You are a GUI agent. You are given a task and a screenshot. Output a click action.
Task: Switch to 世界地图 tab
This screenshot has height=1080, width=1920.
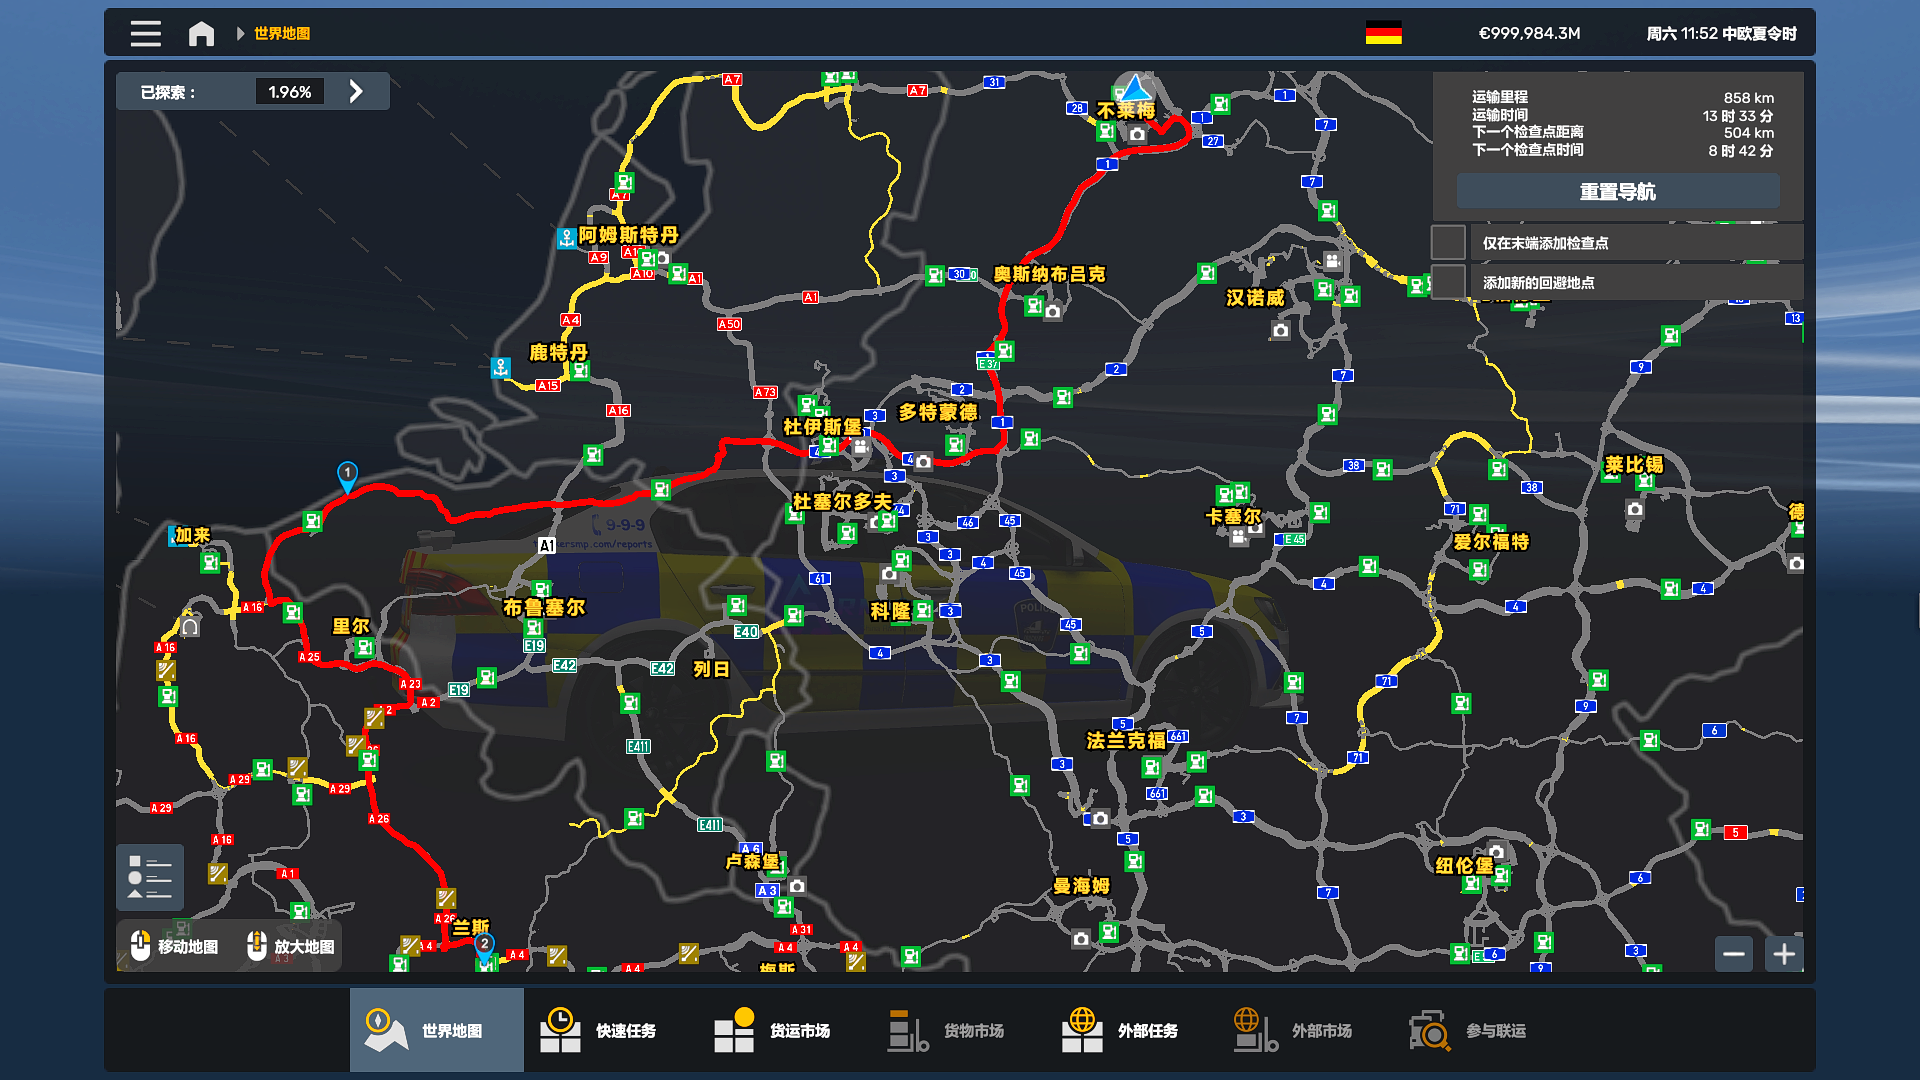[436, 1030]
